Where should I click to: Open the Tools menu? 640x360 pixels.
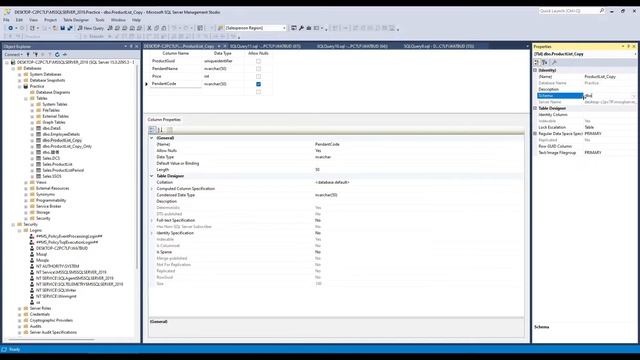(x=100, y=20)
